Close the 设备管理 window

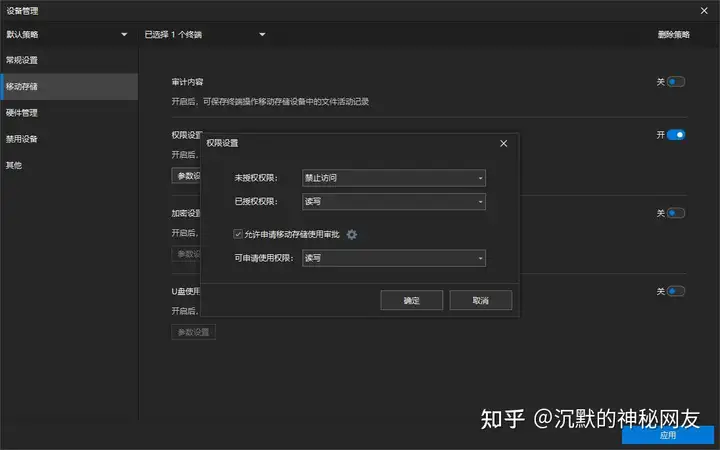click(x=704, y=11)
